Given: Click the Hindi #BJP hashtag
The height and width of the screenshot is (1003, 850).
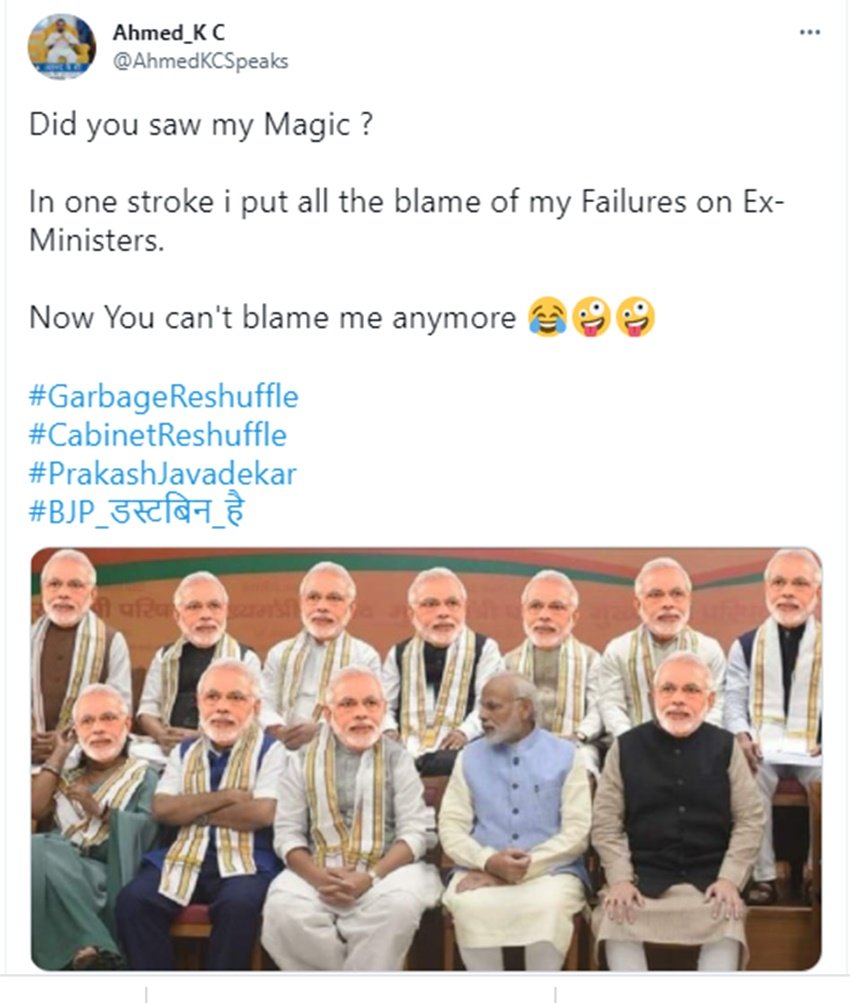Looking at the screenshot, I should 138,512.
